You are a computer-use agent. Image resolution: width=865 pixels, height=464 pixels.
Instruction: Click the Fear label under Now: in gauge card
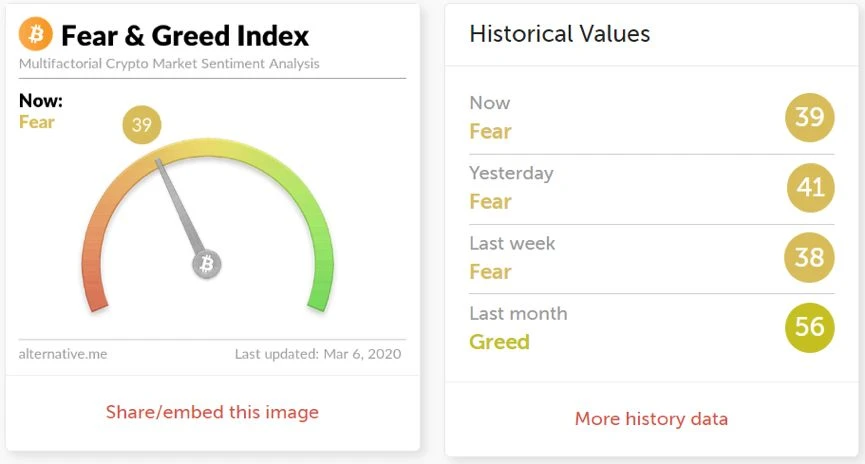(x=36, y=122)
